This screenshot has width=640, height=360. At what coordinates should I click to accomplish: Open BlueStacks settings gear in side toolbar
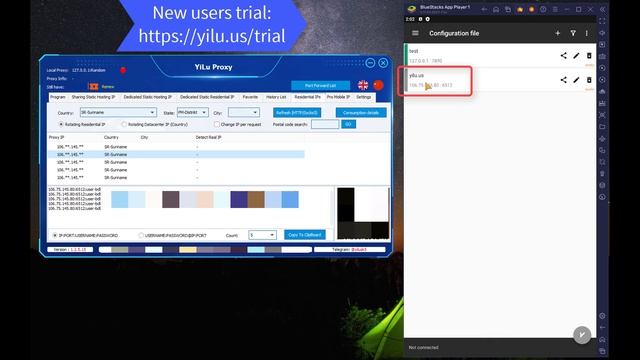coord(602,316)
